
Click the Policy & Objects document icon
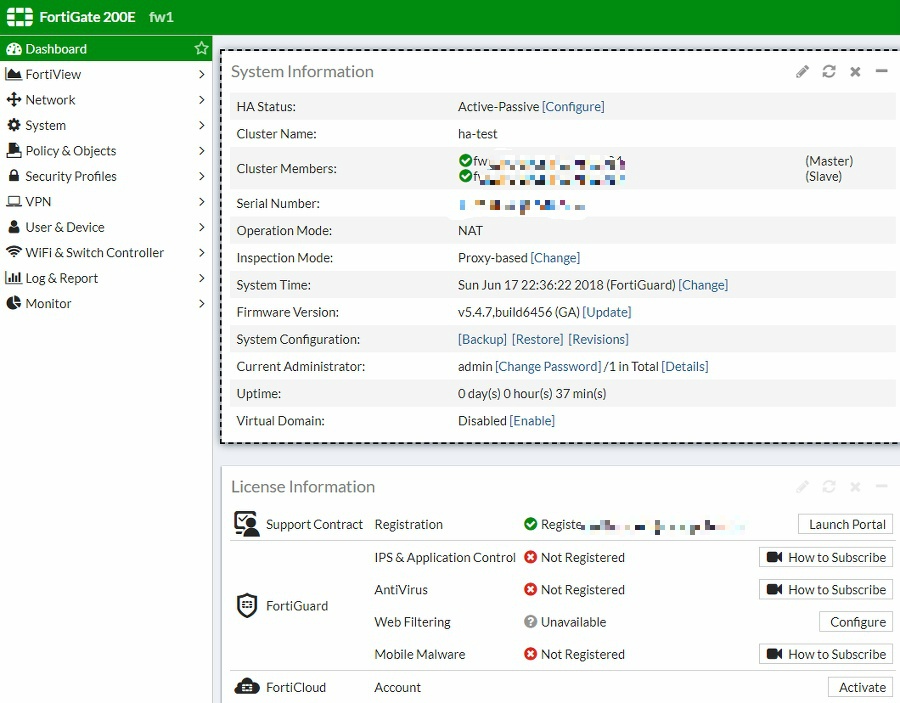14,150
